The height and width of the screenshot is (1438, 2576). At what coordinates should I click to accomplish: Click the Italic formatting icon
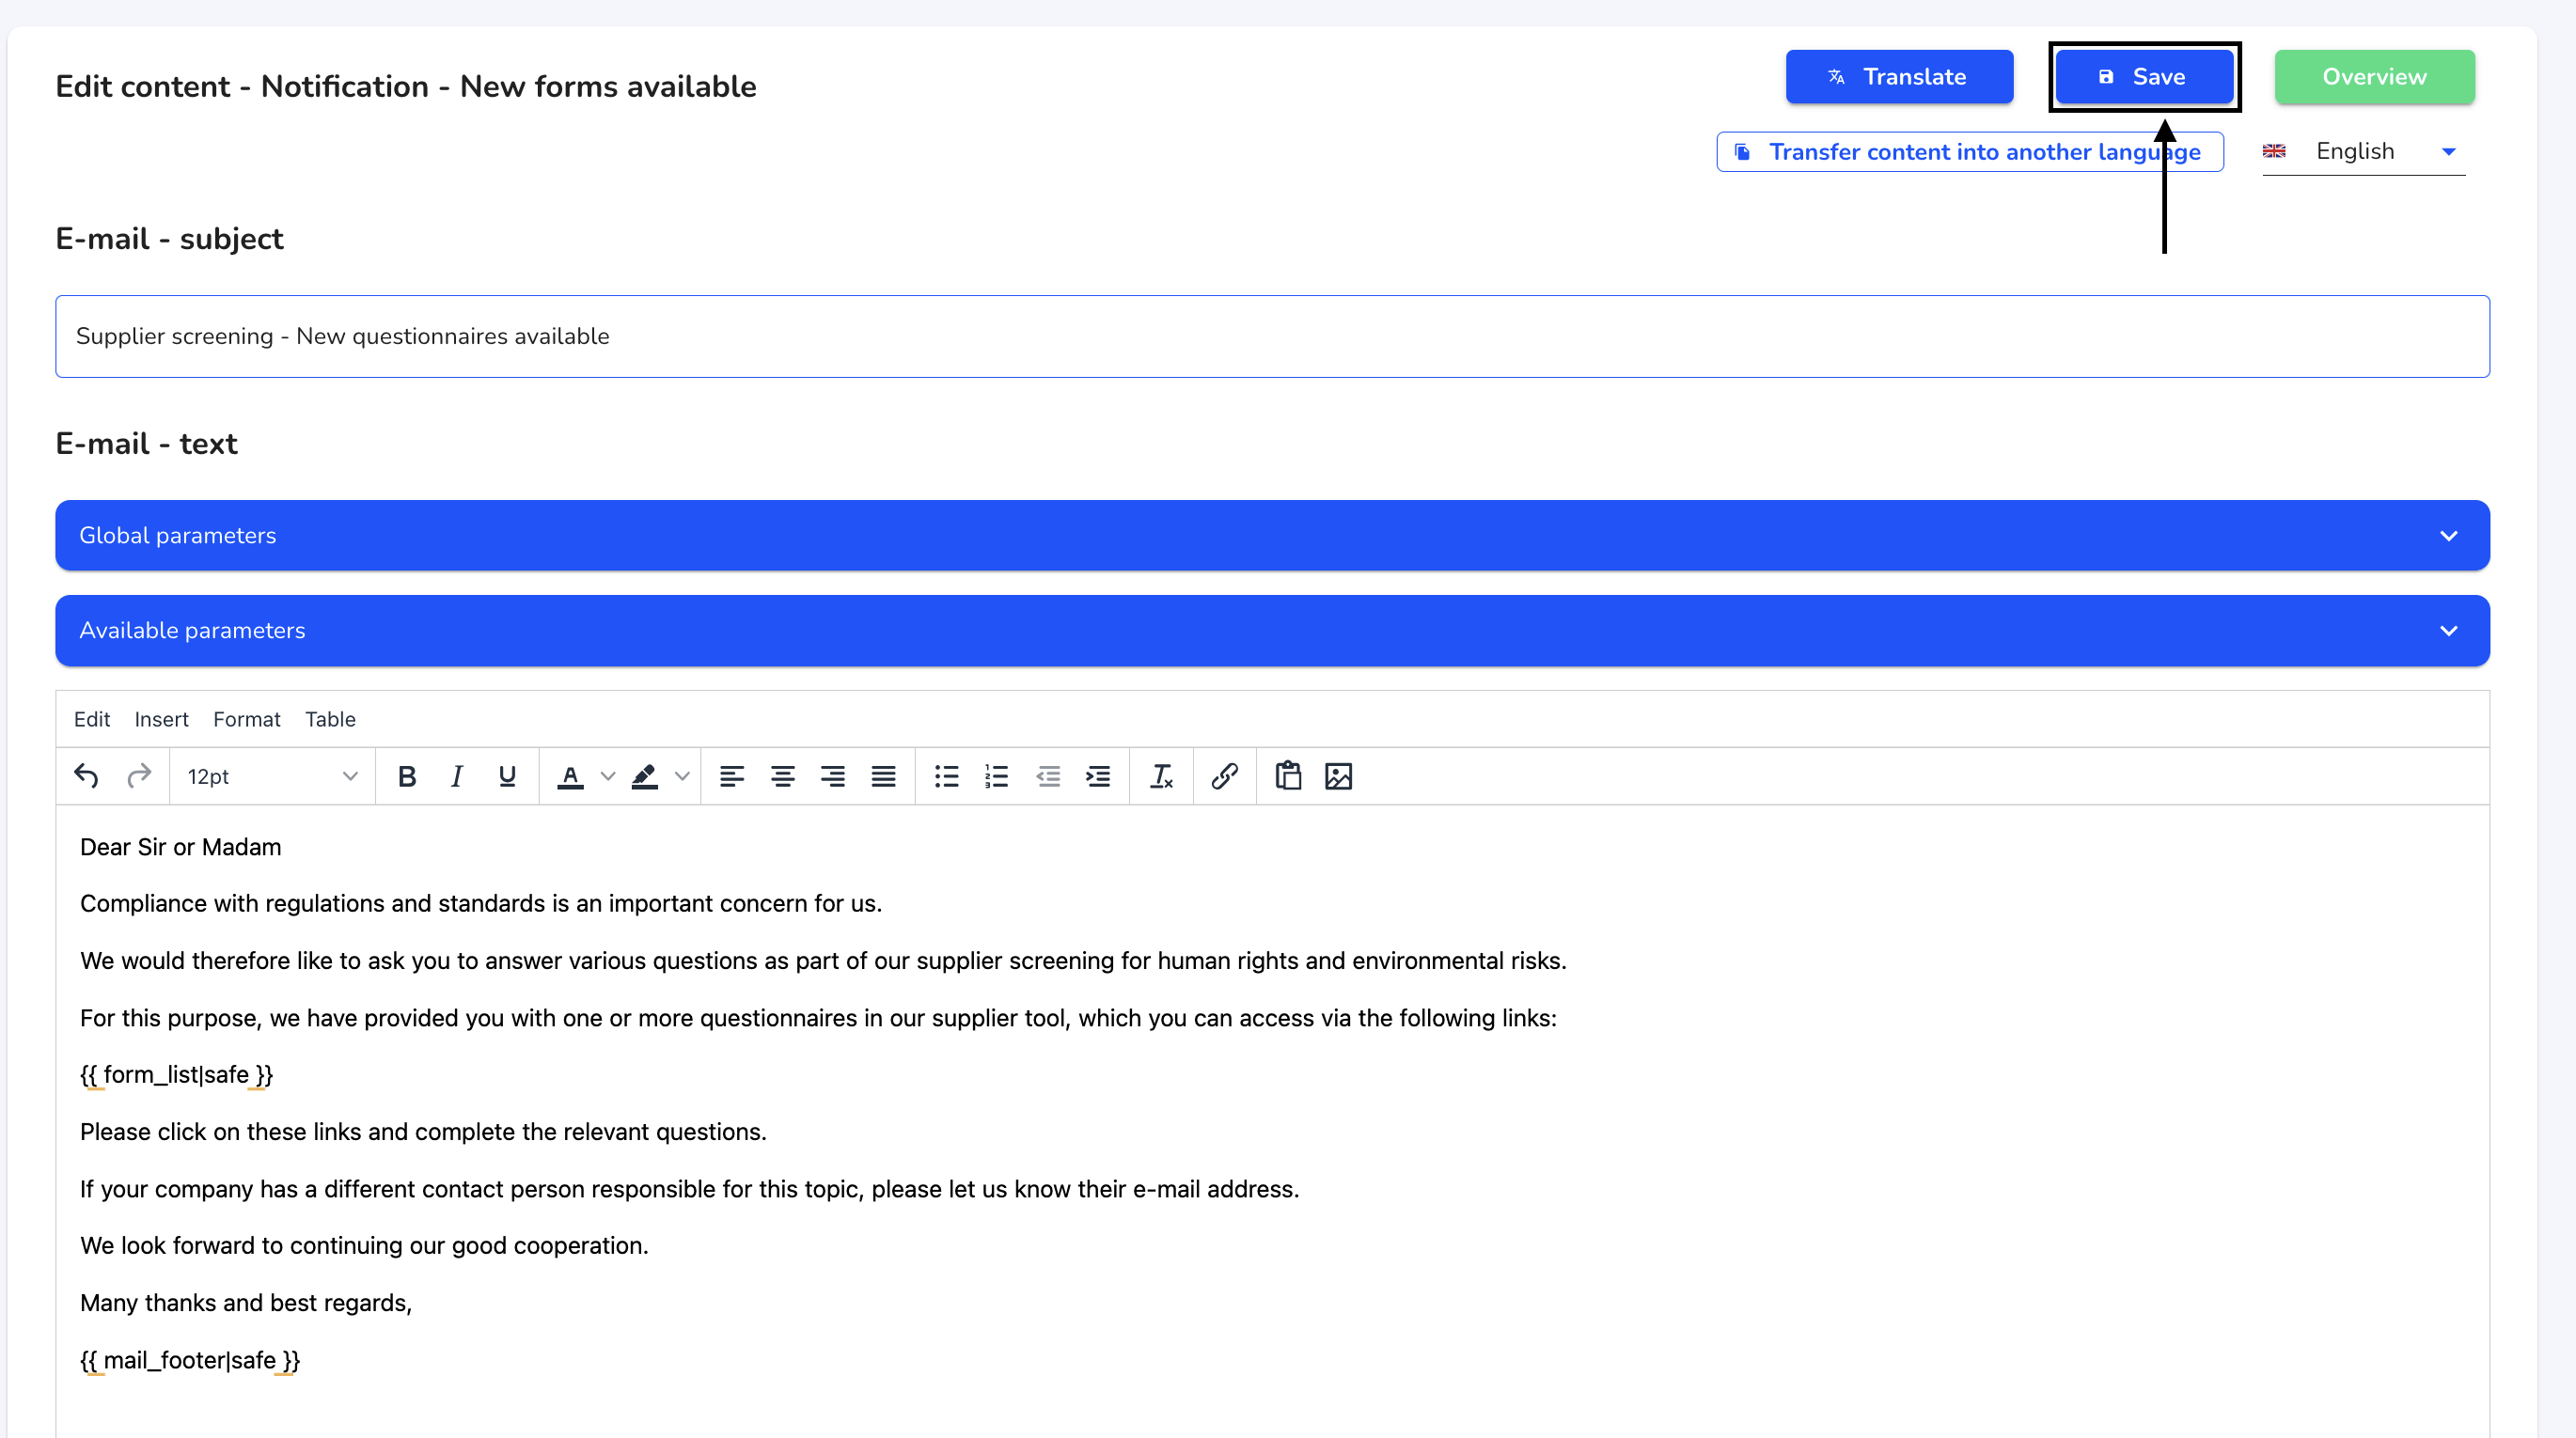(x=457, y=774)
